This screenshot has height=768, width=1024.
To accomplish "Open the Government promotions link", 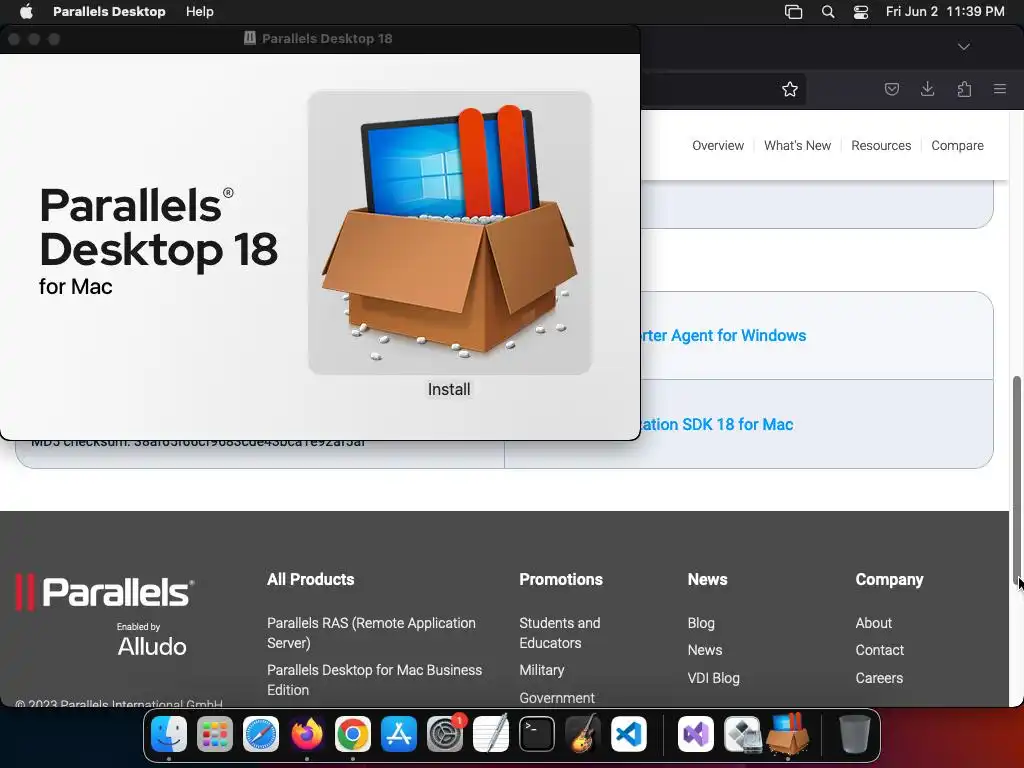I will [557, 697].
